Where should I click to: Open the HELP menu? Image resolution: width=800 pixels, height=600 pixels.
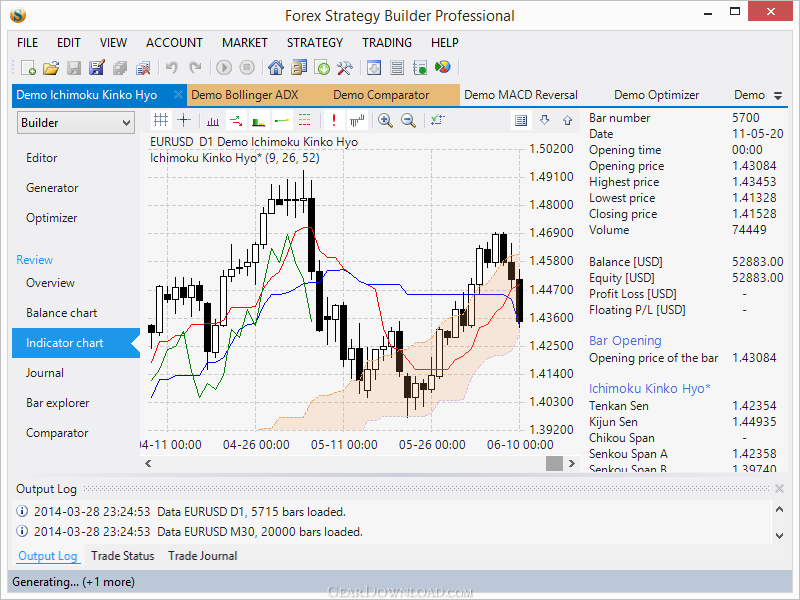point(444,43)
